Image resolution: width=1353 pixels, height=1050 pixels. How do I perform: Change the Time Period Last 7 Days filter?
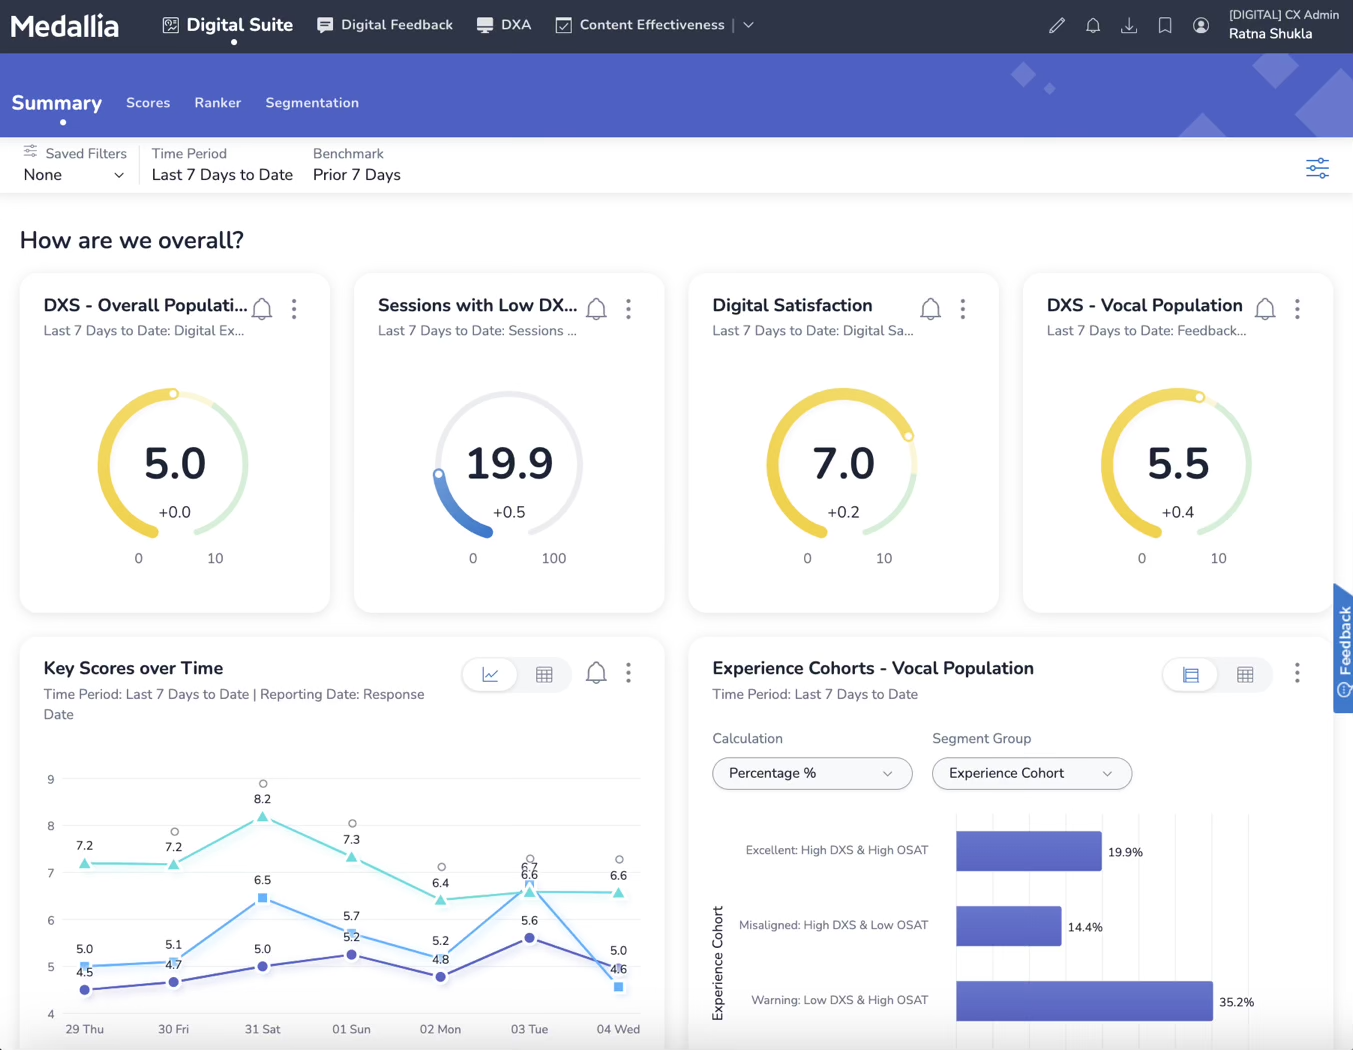(222, 175)
